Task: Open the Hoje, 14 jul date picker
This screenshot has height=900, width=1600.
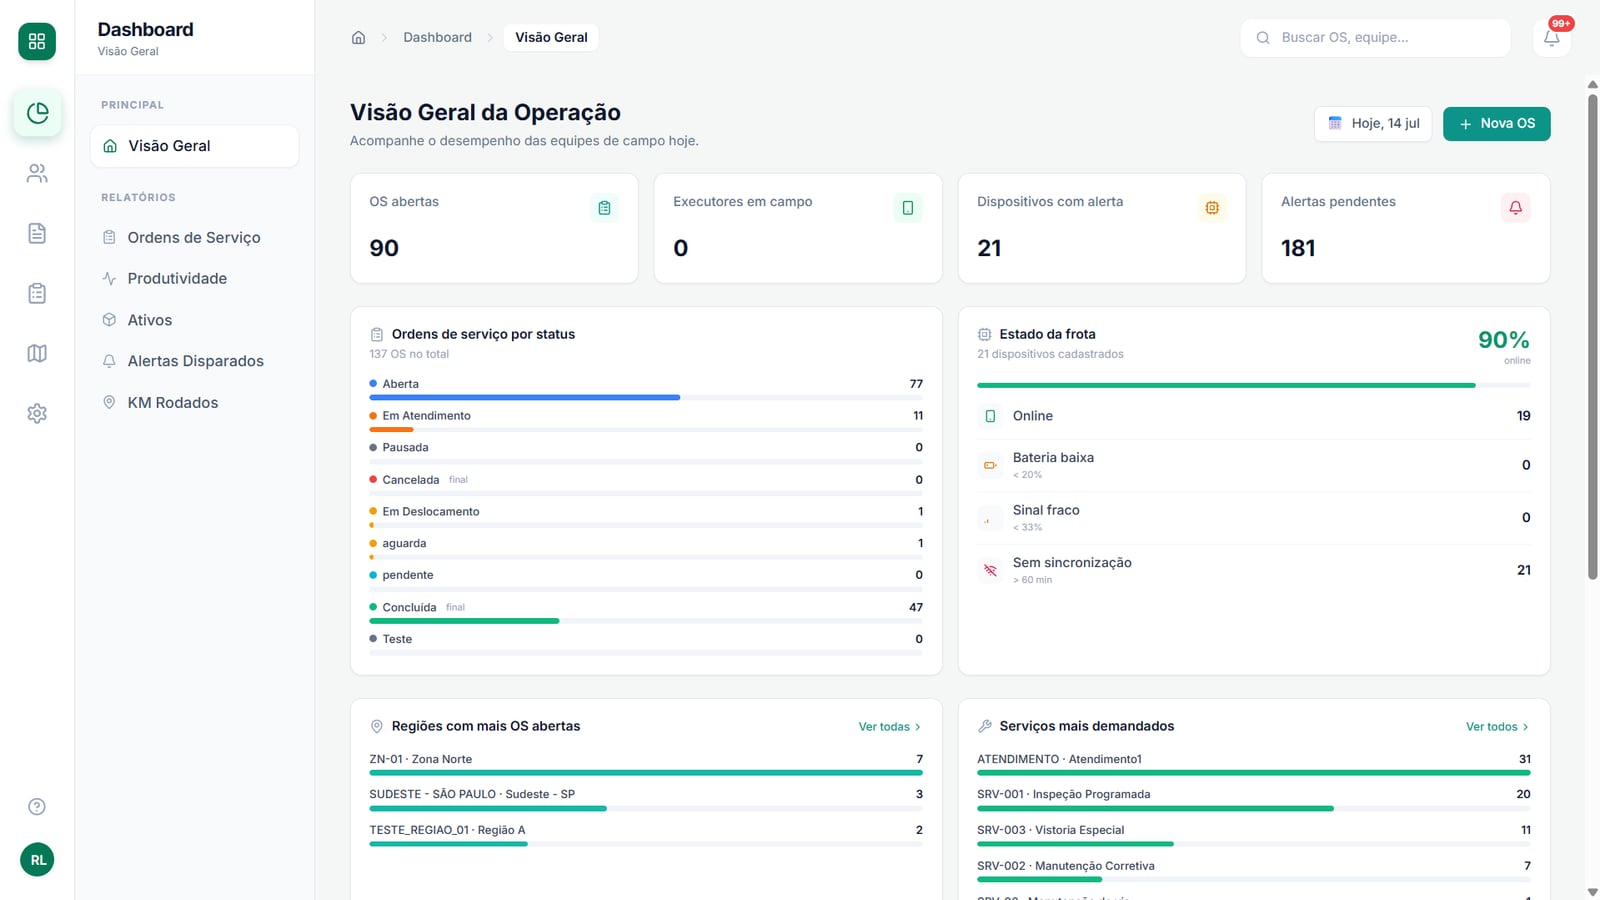Action: pos(1373,124)
